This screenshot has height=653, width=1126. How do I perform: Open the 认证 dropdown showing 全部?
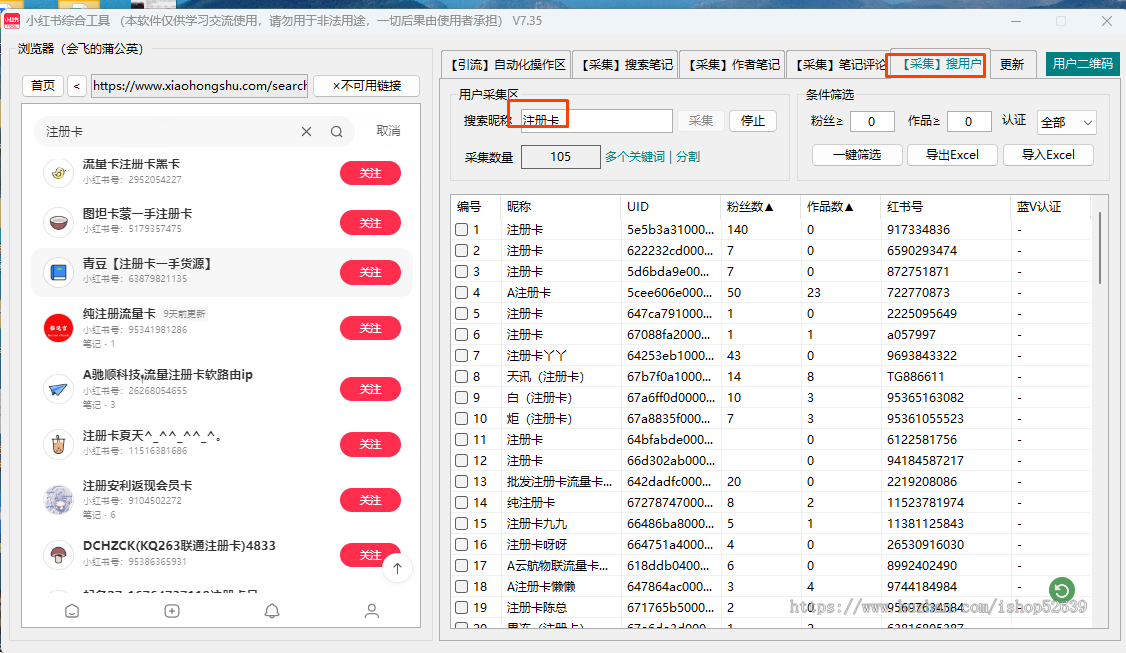(x=1066, y=122)
